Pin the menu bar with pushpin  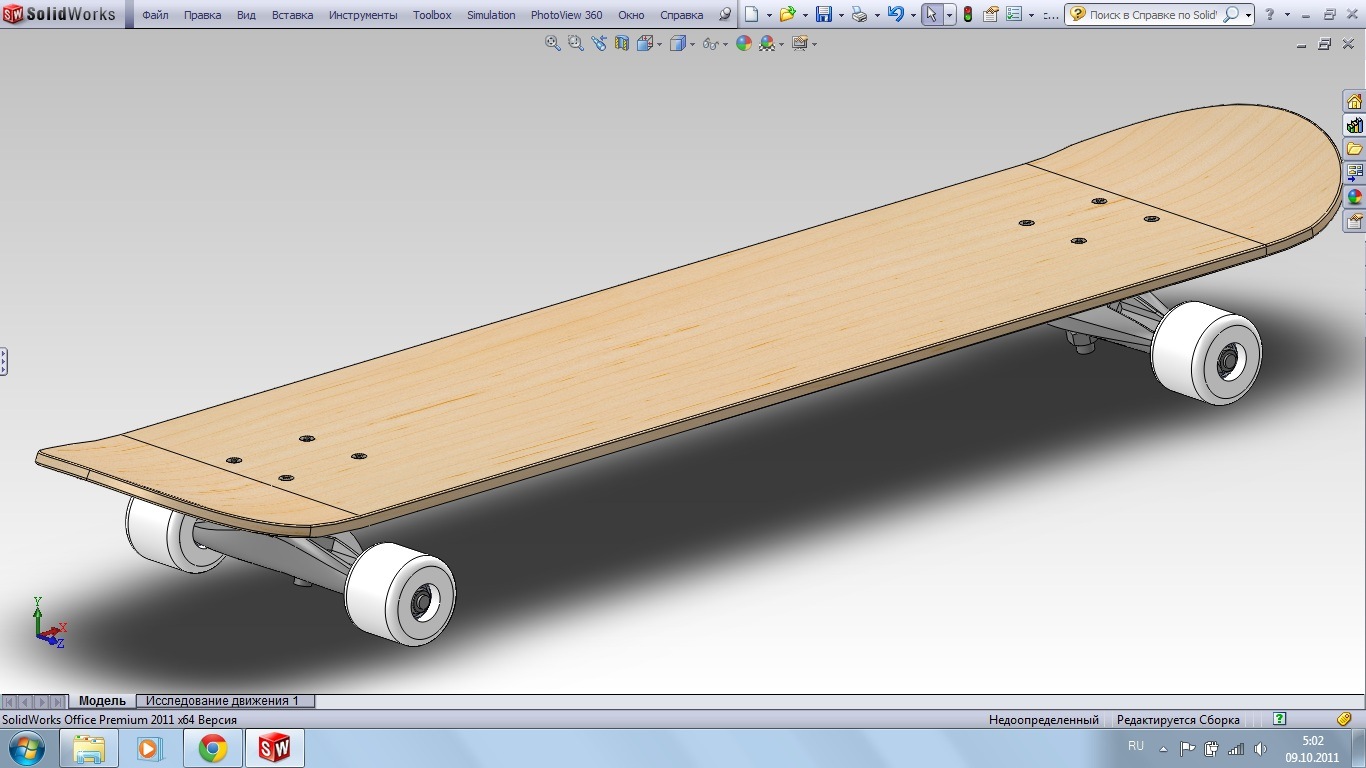pyautogui.click(x=725, y=15)
